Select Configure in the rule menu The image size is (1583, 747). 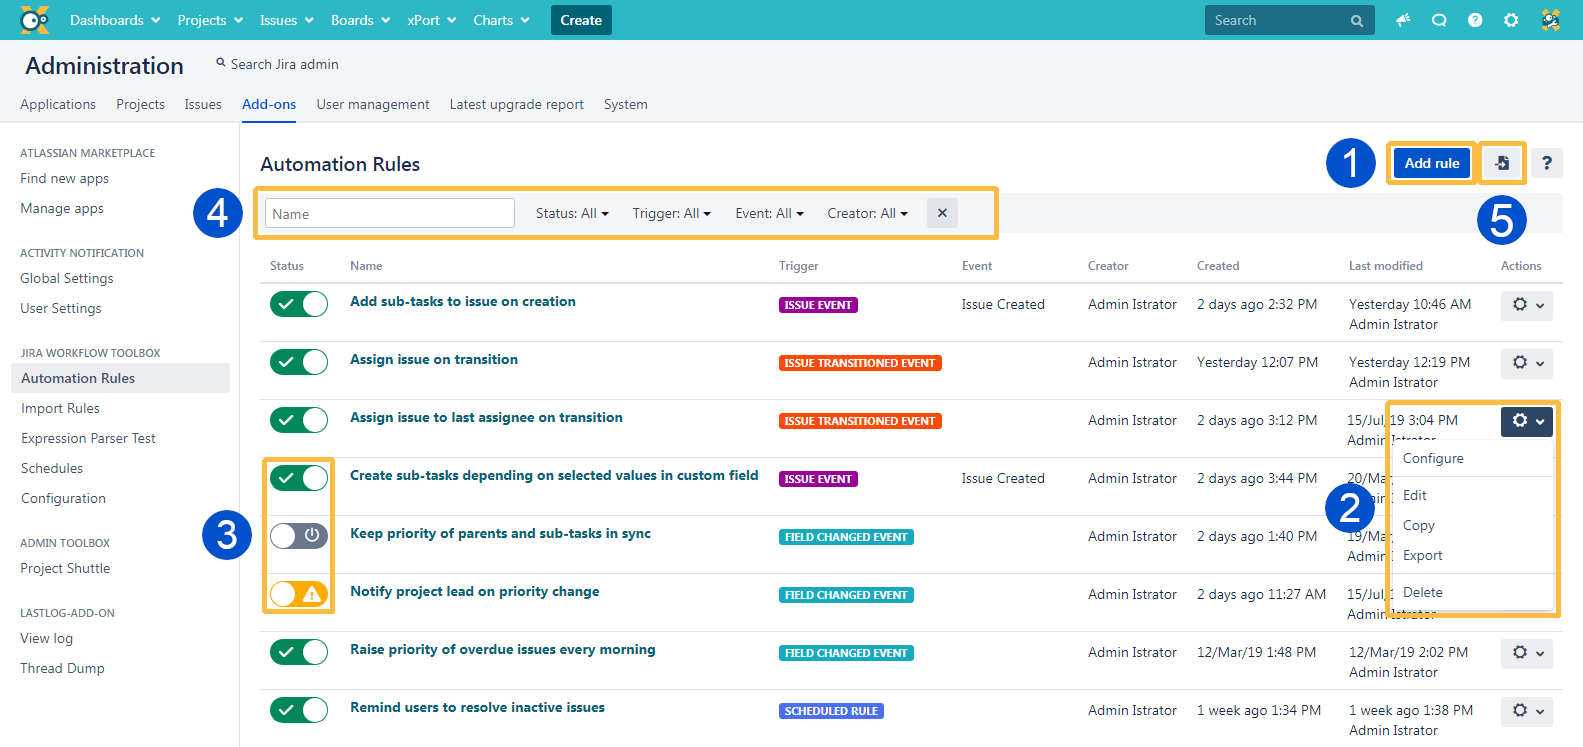click(x=1433, y=458)
